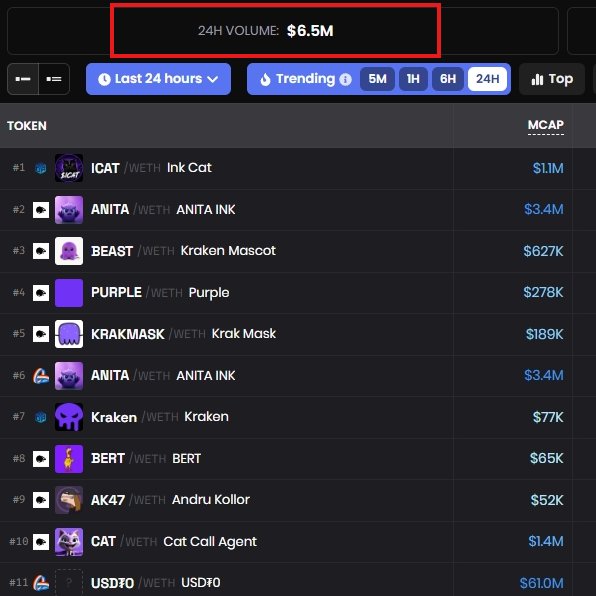Click the #11 rank number
This screenshot has width=596, height=596.
pyautogui.click(x=19, y=582)
